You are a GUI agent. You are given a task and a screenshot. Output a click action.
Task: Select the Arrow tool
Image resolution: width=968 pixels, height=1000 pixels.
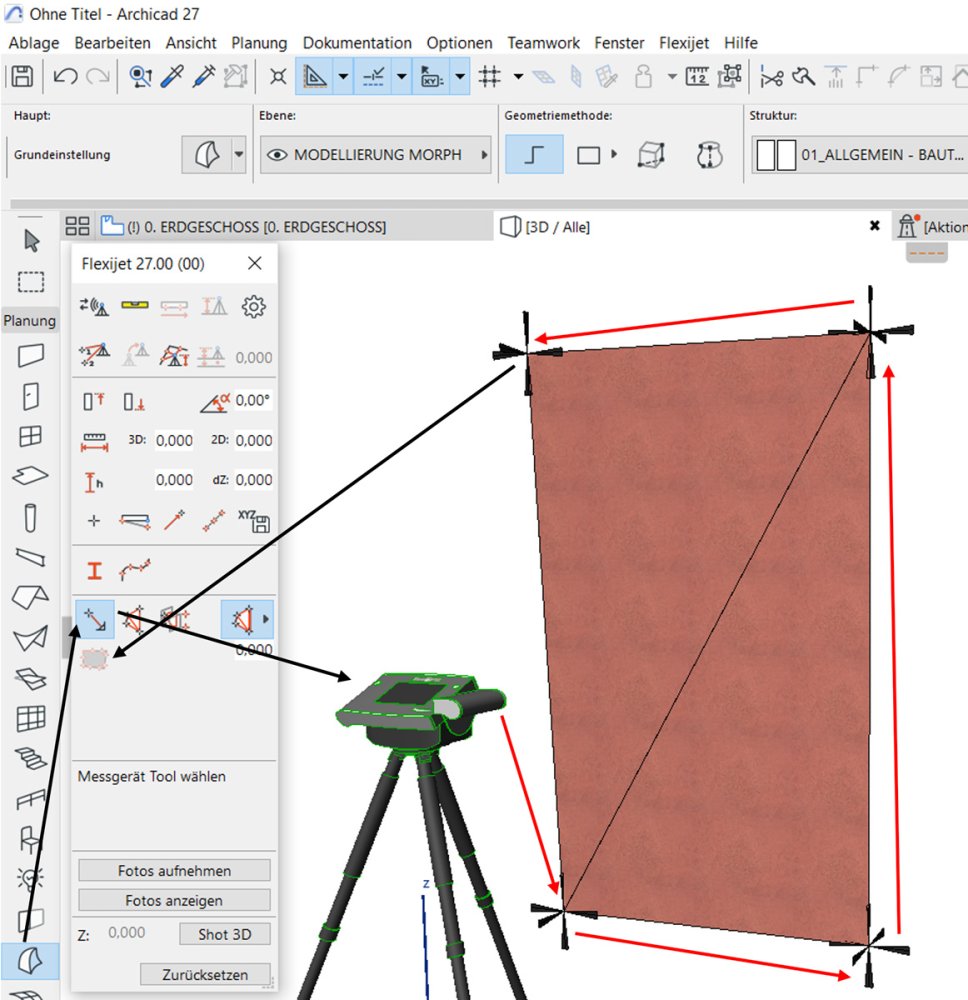coord(31,241)
